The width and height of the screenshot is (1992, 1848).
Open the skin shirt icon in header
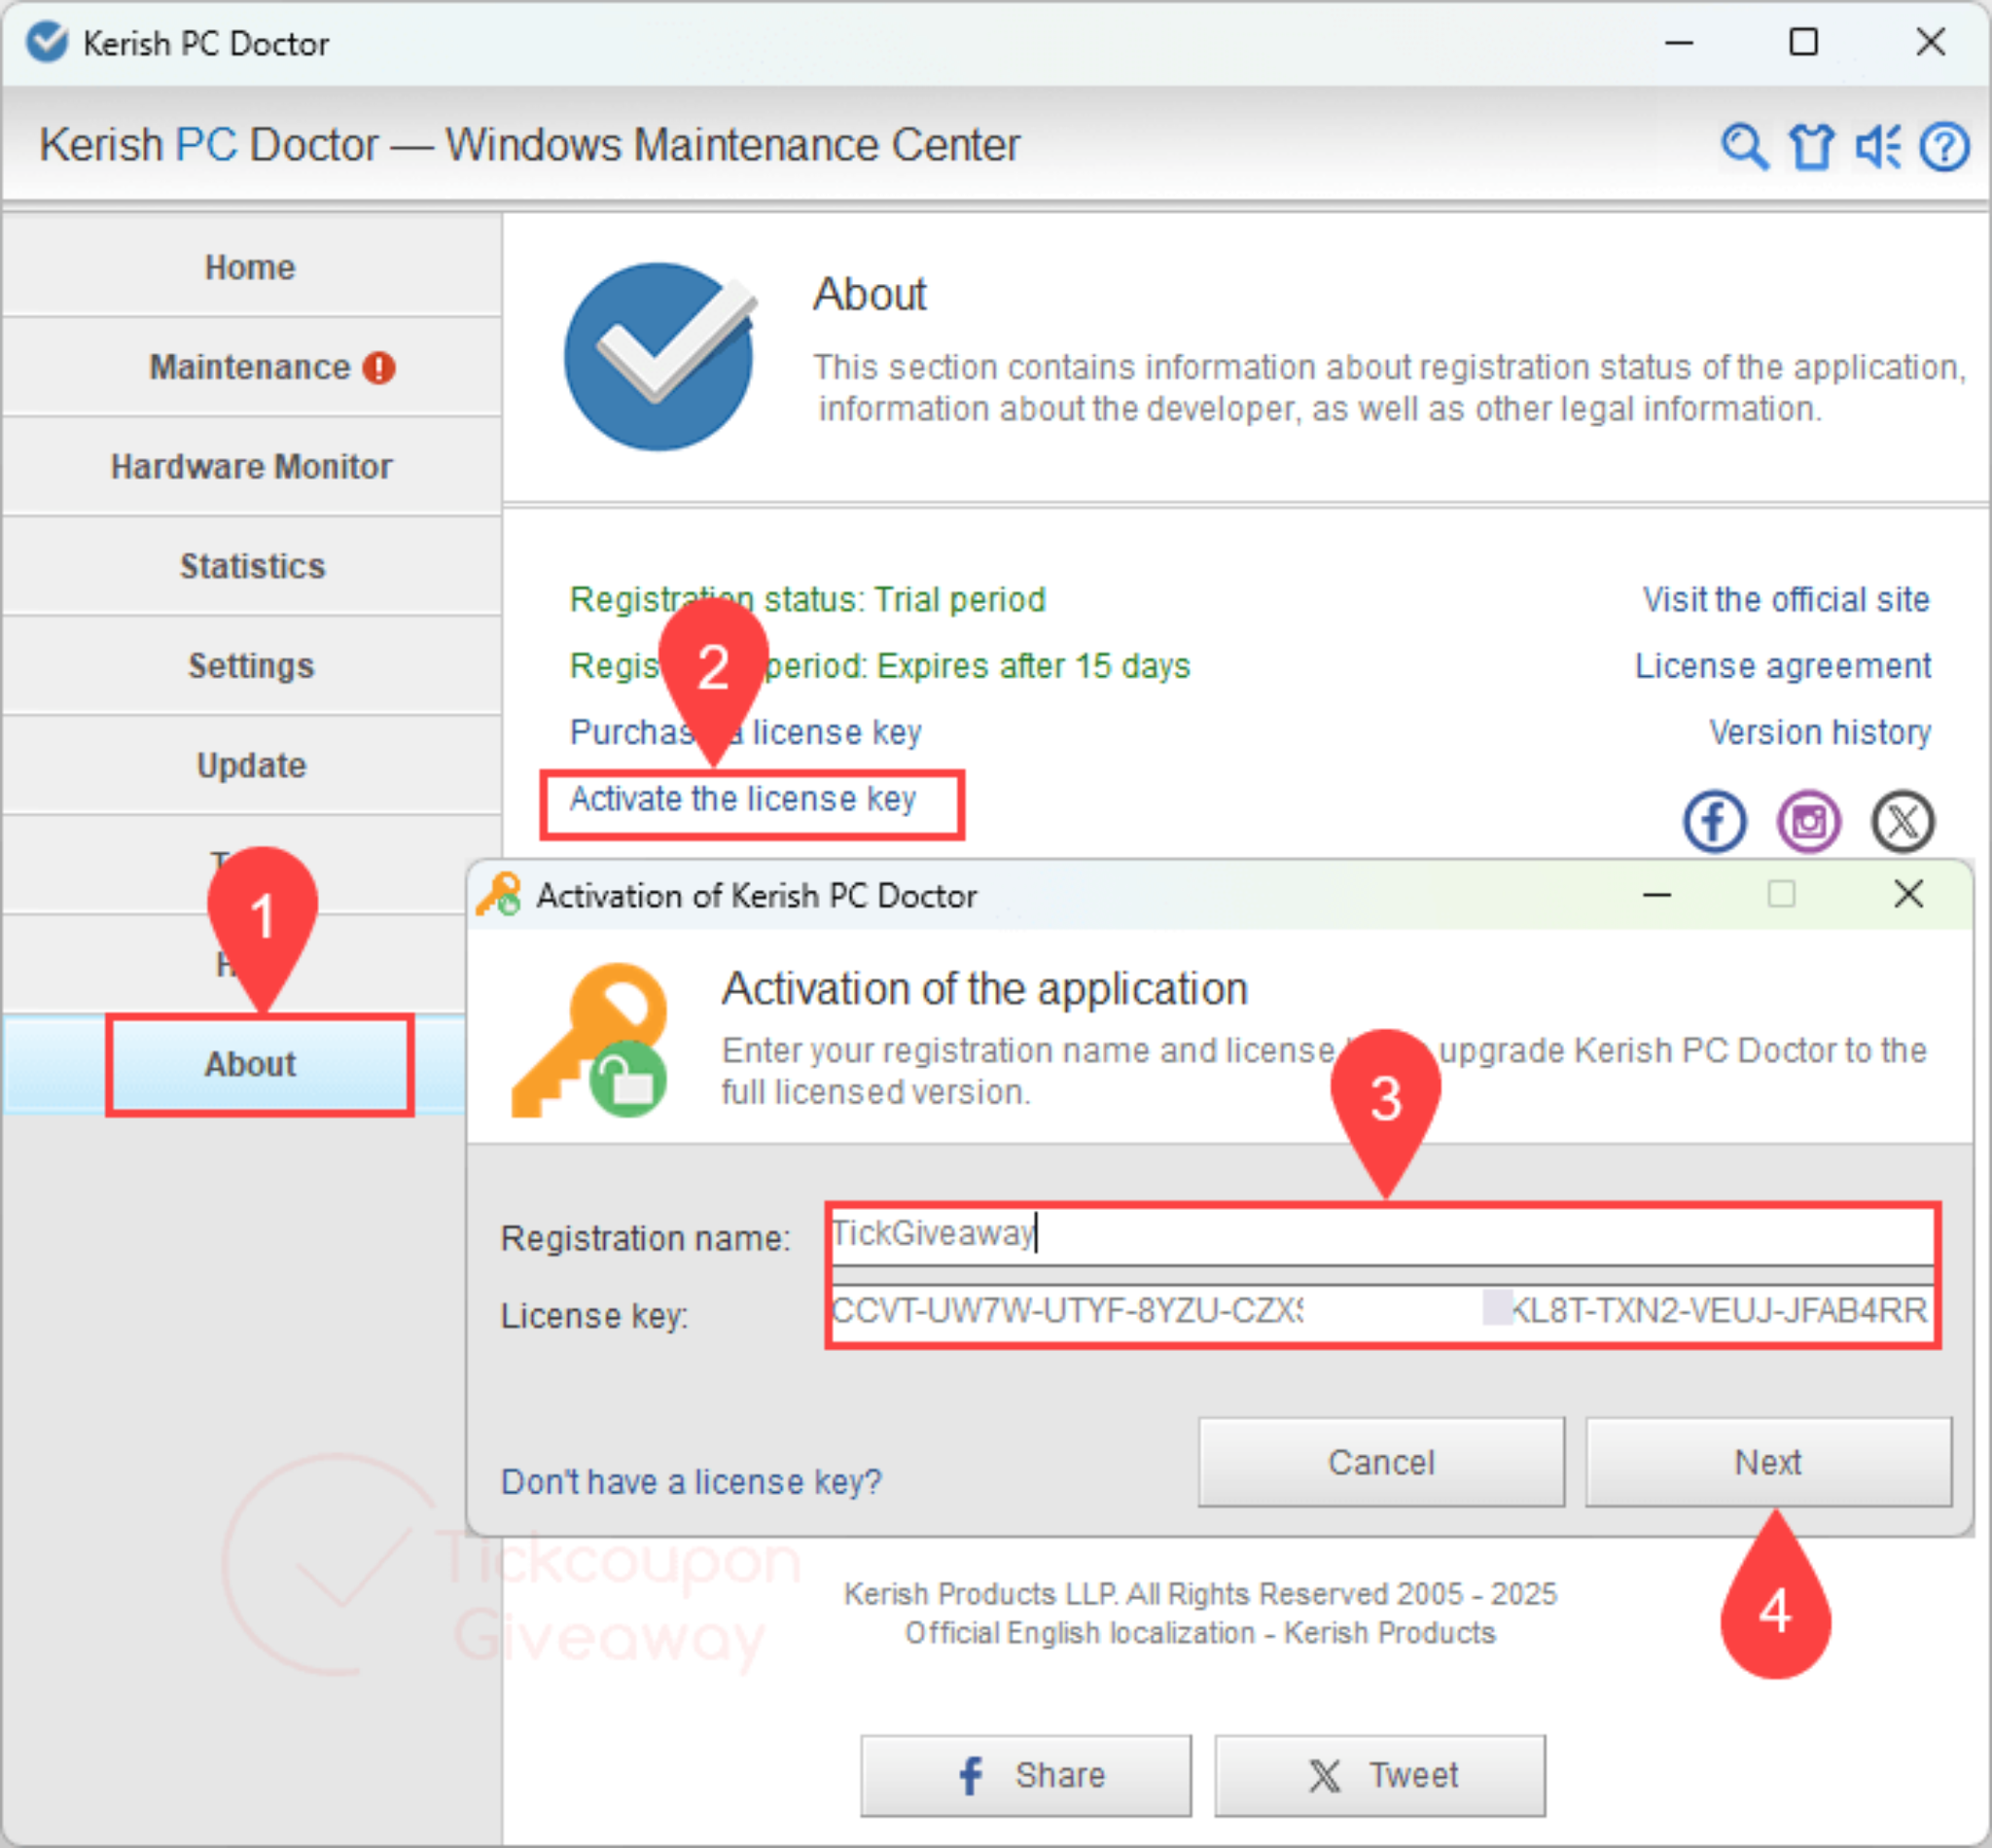pyautogui.click(x=1811, y=147)
